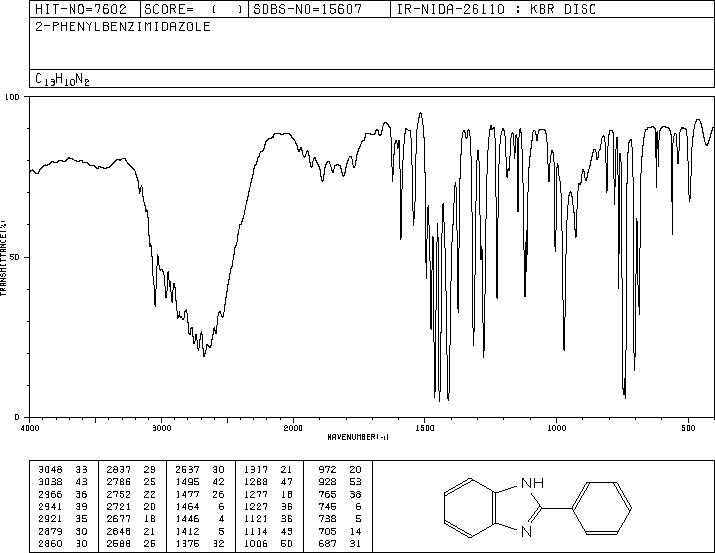Click peak table entry 2588
This screenshot has width=715, height=553.
[119, 543]
